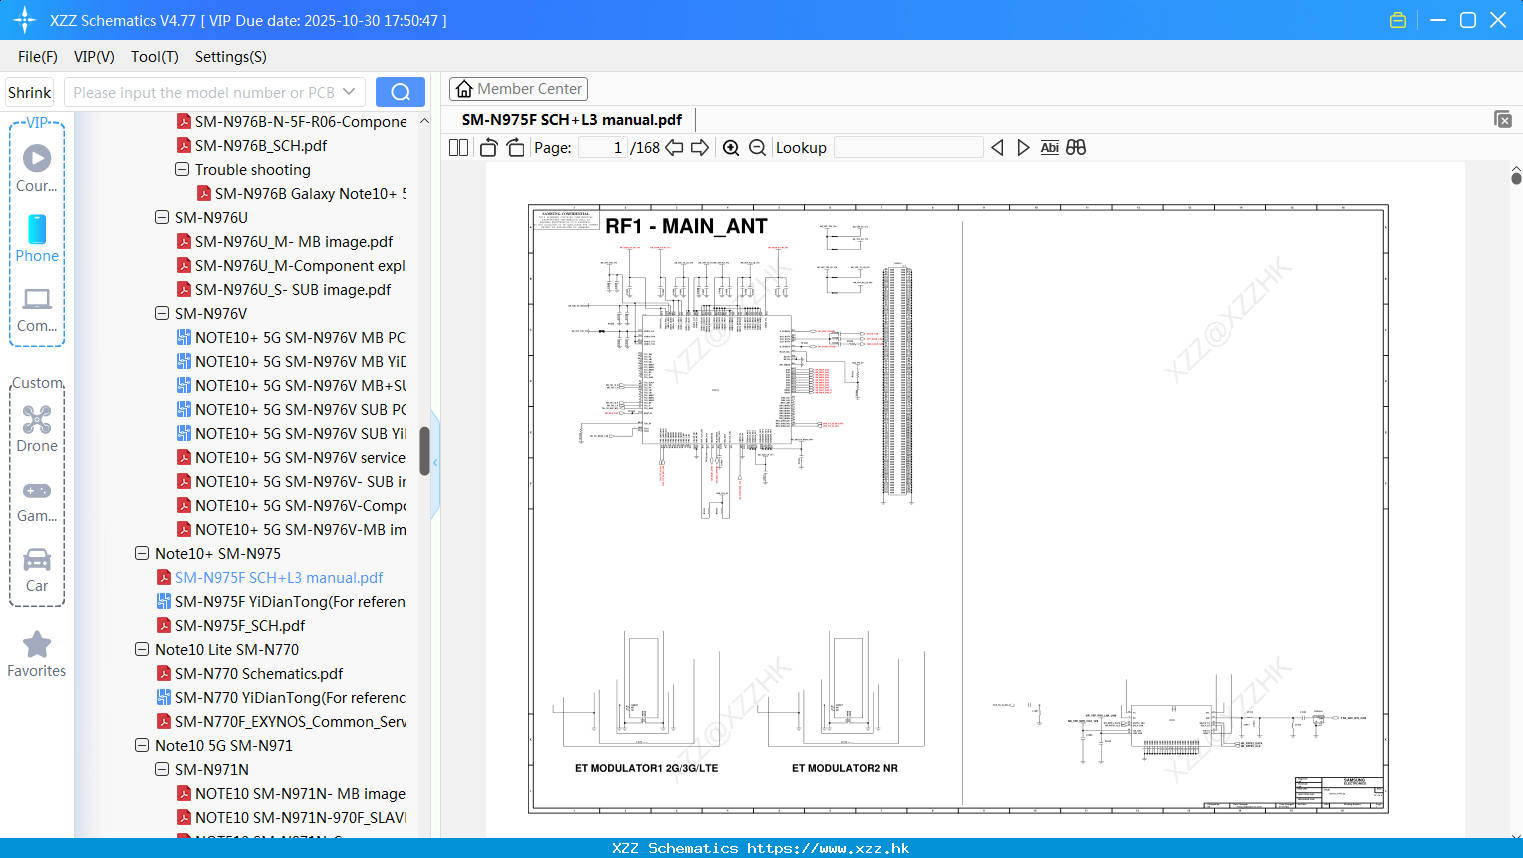Click the yellow toolbox icon in title bar
The image size is (1523, 858).
tap(1398, 20)
